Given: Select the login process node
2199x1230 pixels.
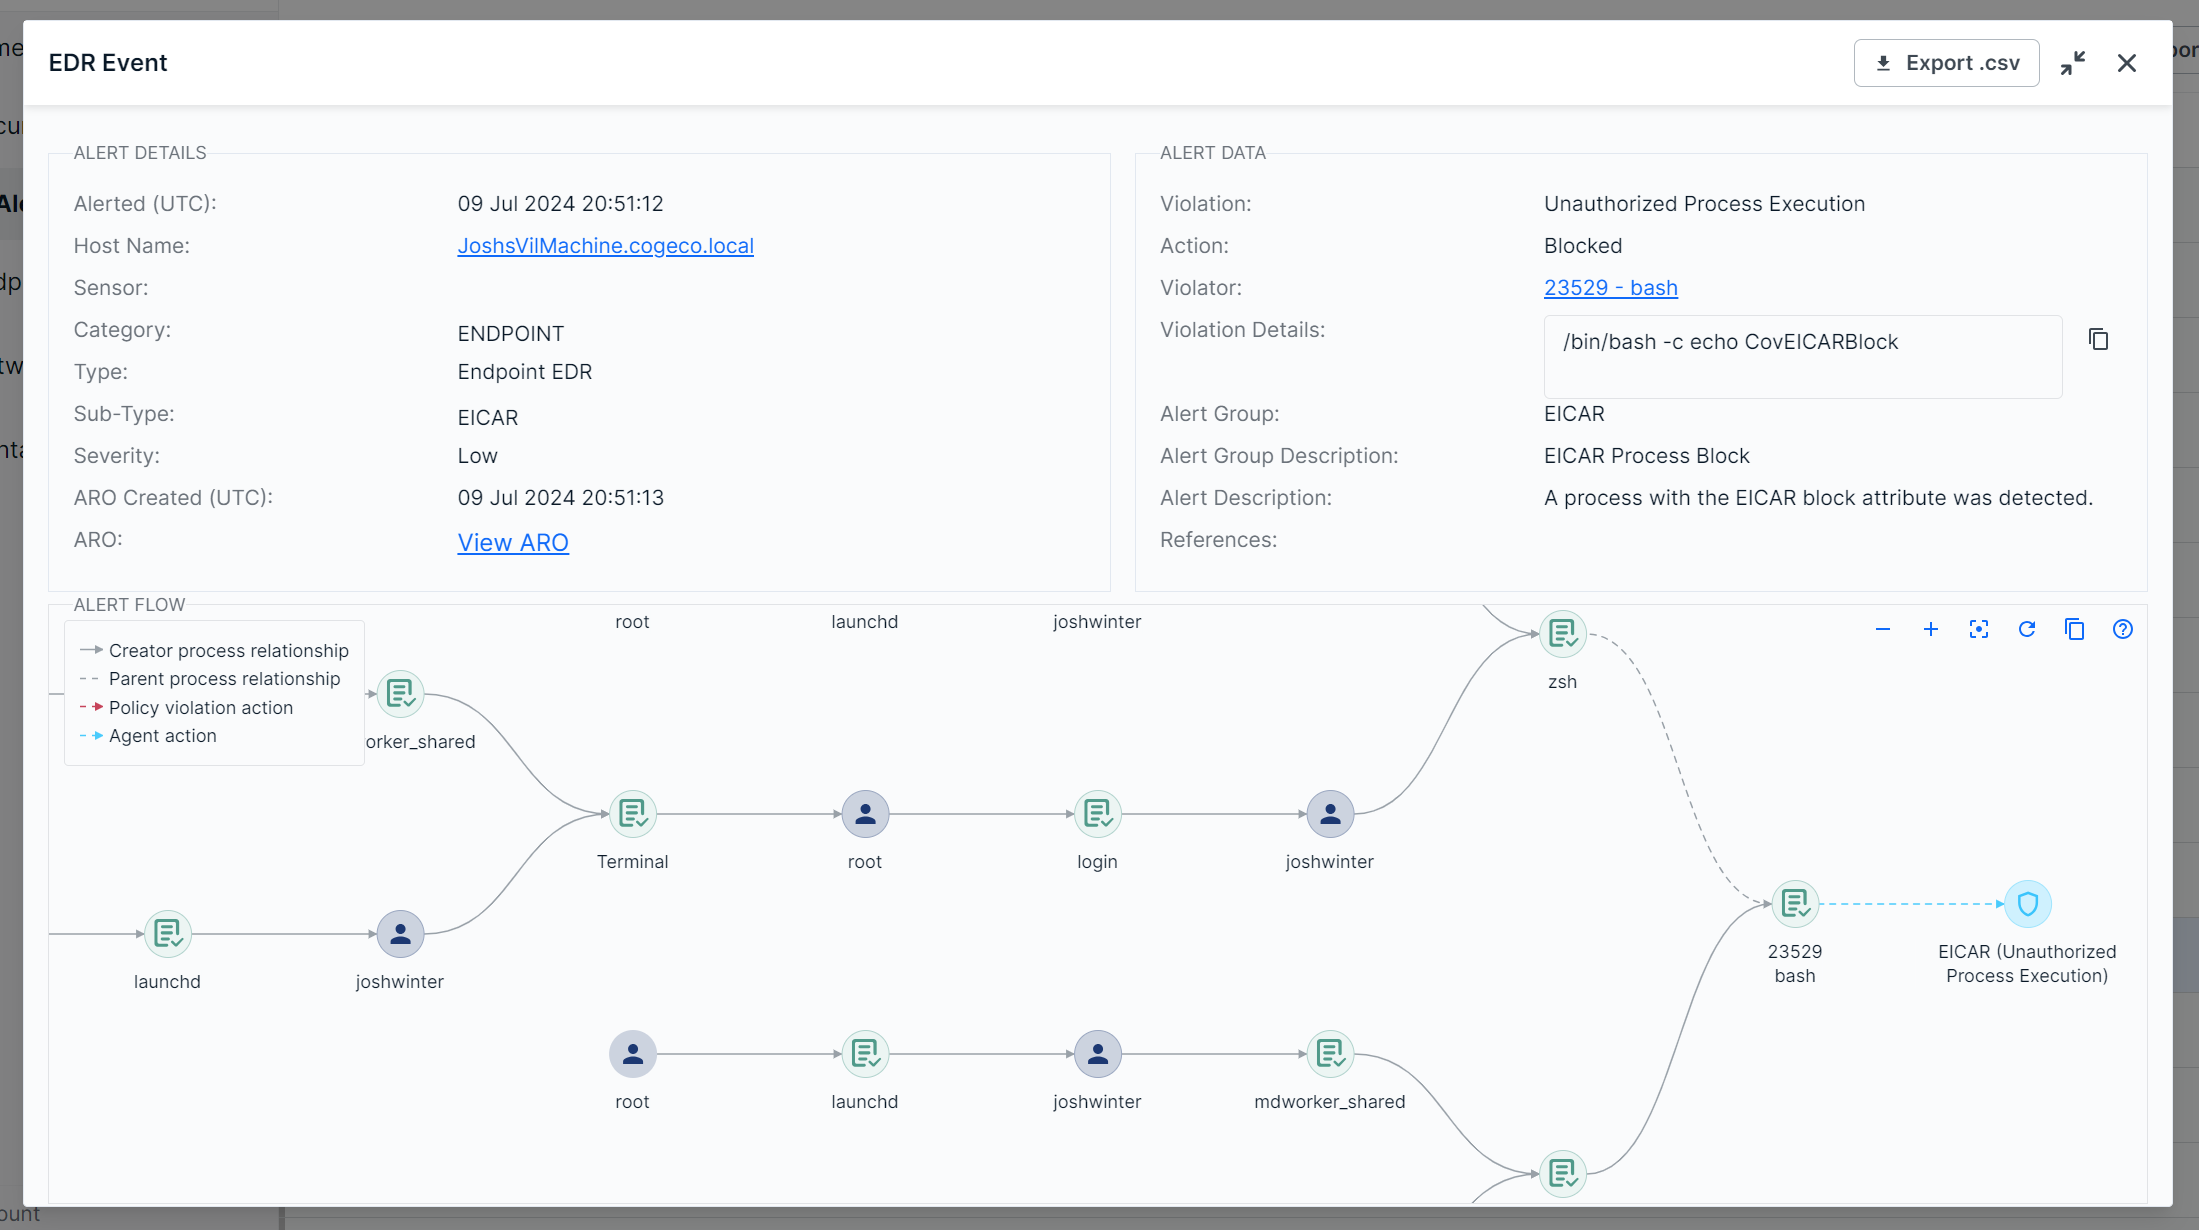Looking at the screenshot, I should [1097, 814].
